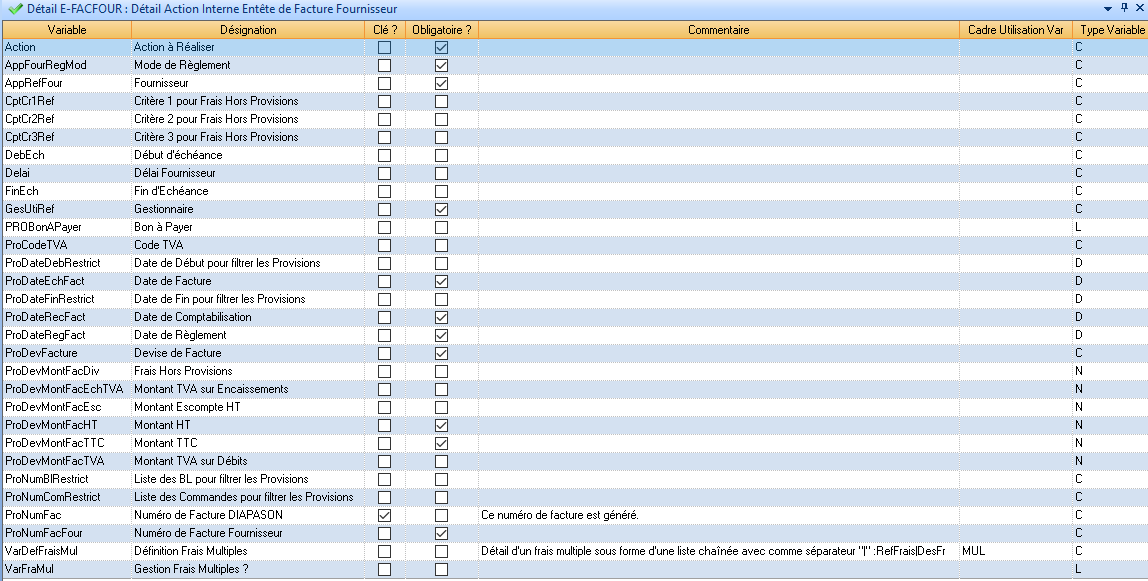
Task: Click the Date de Facture designation cell
Action: coord(247,281)
